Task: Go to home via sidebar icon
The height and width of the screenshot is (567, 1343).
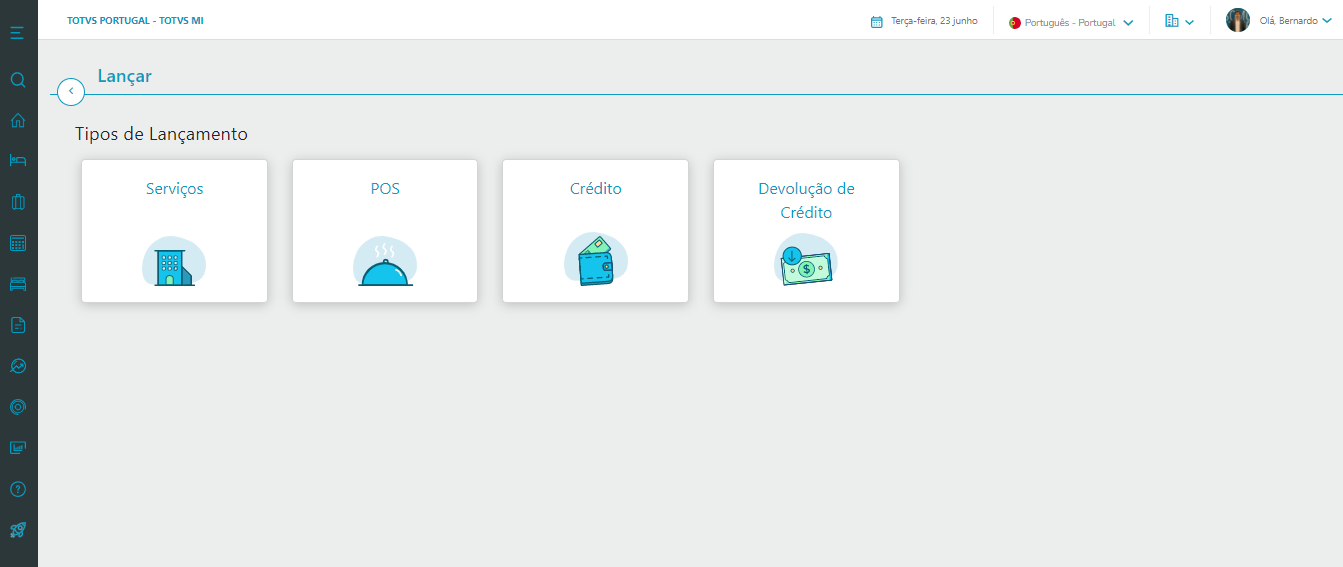Action: 17,121
